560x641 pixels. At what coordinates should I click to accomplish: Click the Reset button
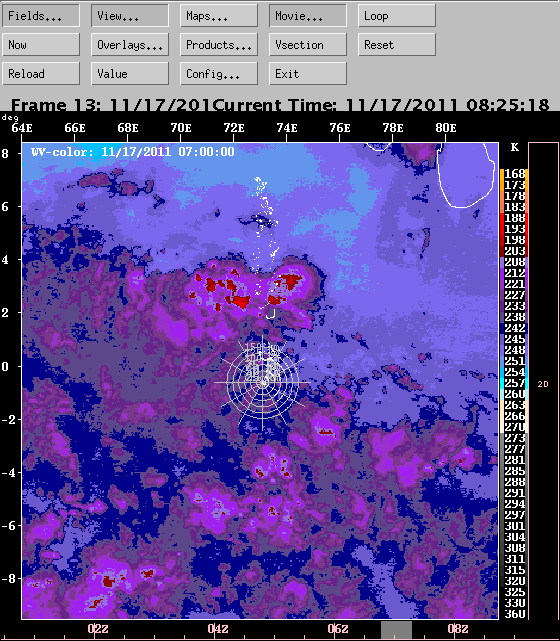coord(397,45)
